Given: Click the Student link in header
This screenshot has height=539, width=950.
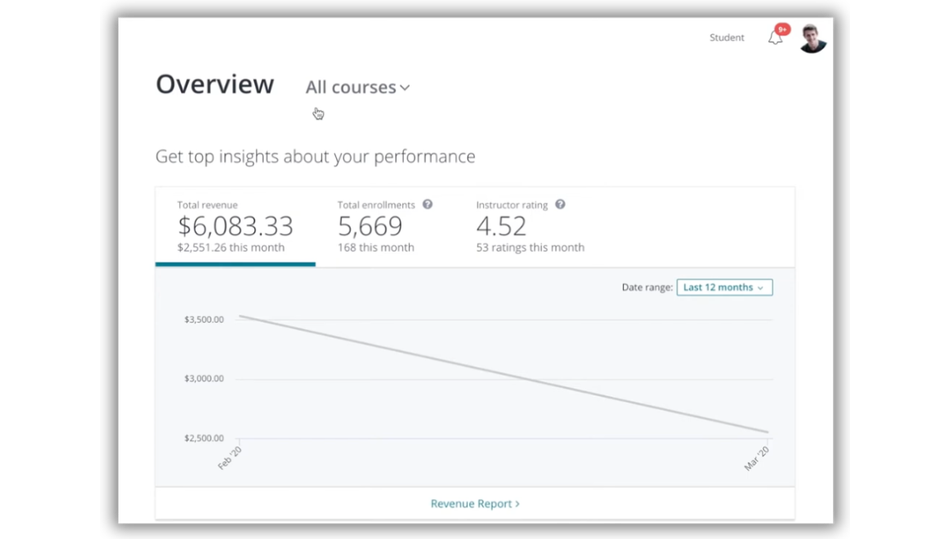Looking at the screenshot, I should 727,38.
